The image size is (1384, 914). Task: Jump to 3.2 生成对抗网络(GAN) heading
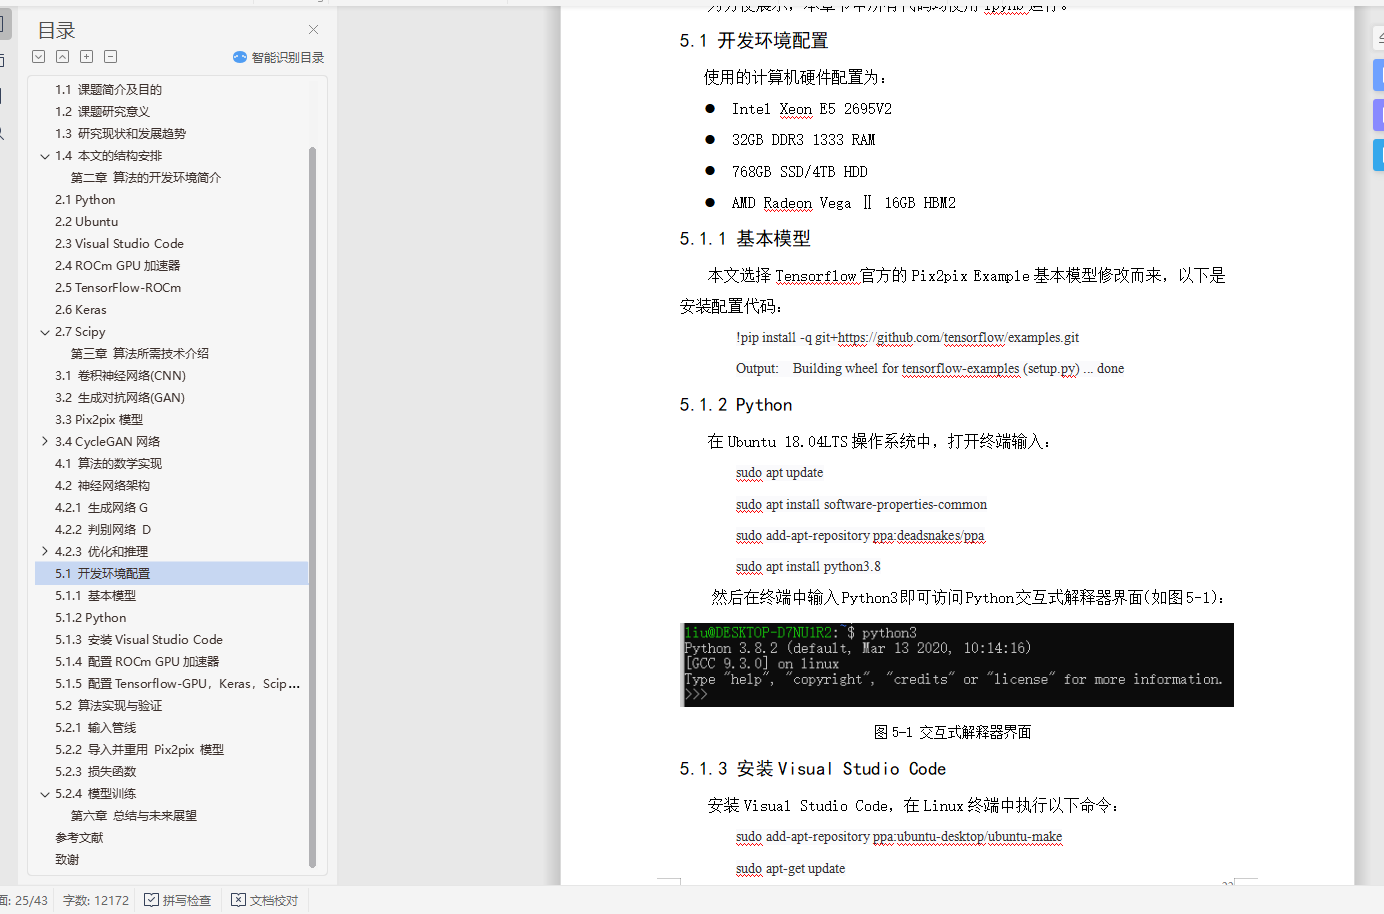coord(120,398)
